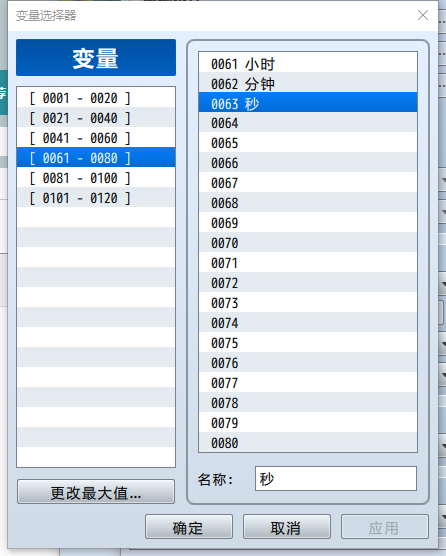This screenshot has height=556, width=446.
Task: Select range [ 0021 - 0040 ]
Action: 96,117
